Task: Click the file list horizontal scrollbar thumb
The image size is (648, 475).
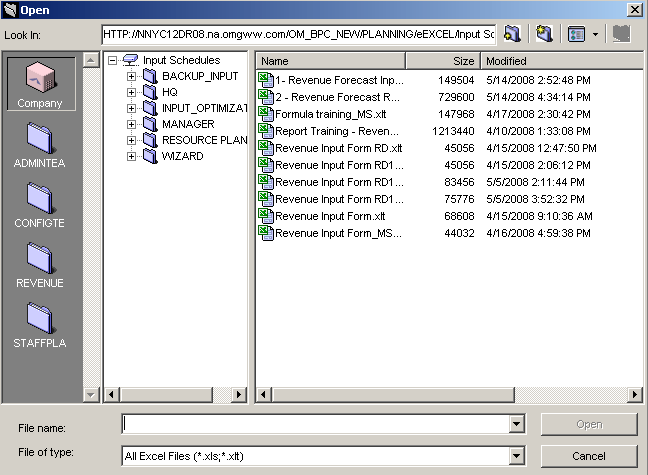Action: (393, 394)
